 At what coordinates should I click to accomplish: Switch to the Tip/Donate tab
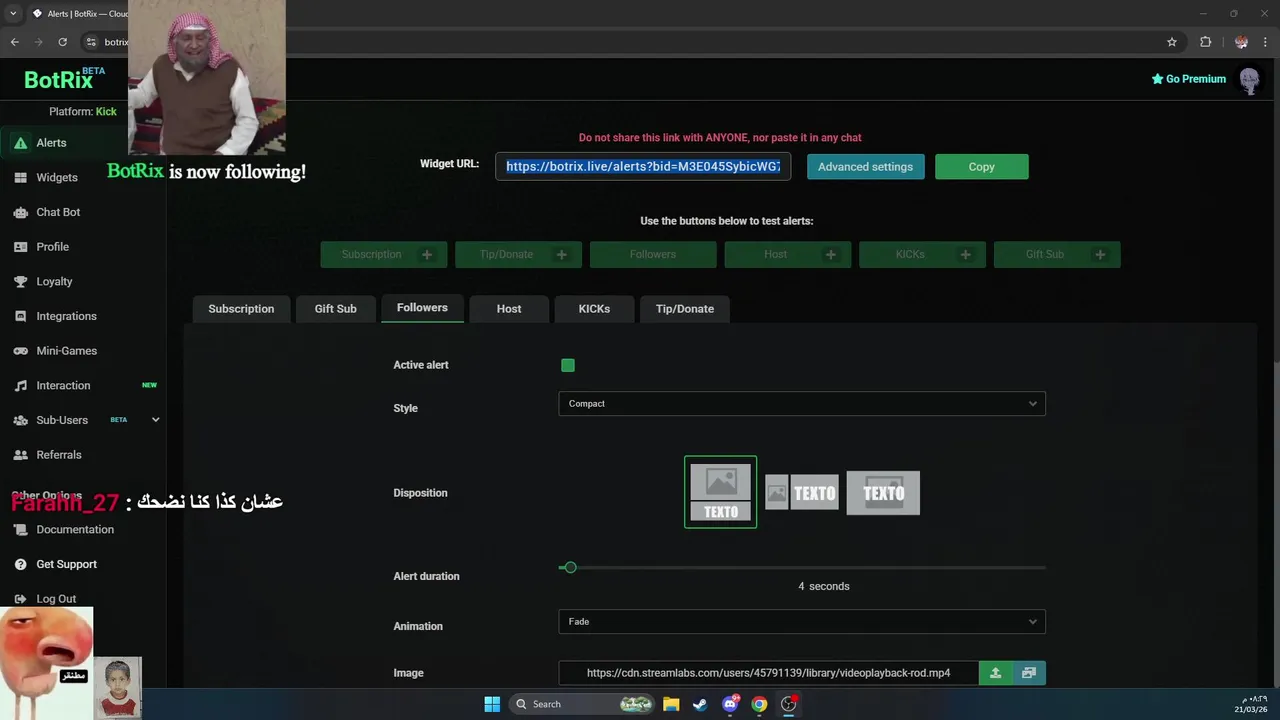coord(685,309)
